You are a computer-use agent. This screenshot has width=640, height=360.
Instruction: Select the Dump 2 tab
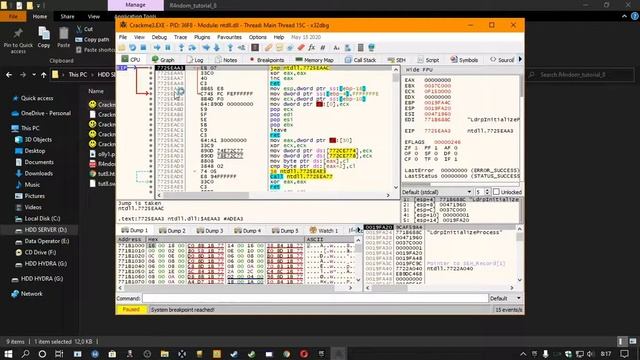[x=172, y=231]
